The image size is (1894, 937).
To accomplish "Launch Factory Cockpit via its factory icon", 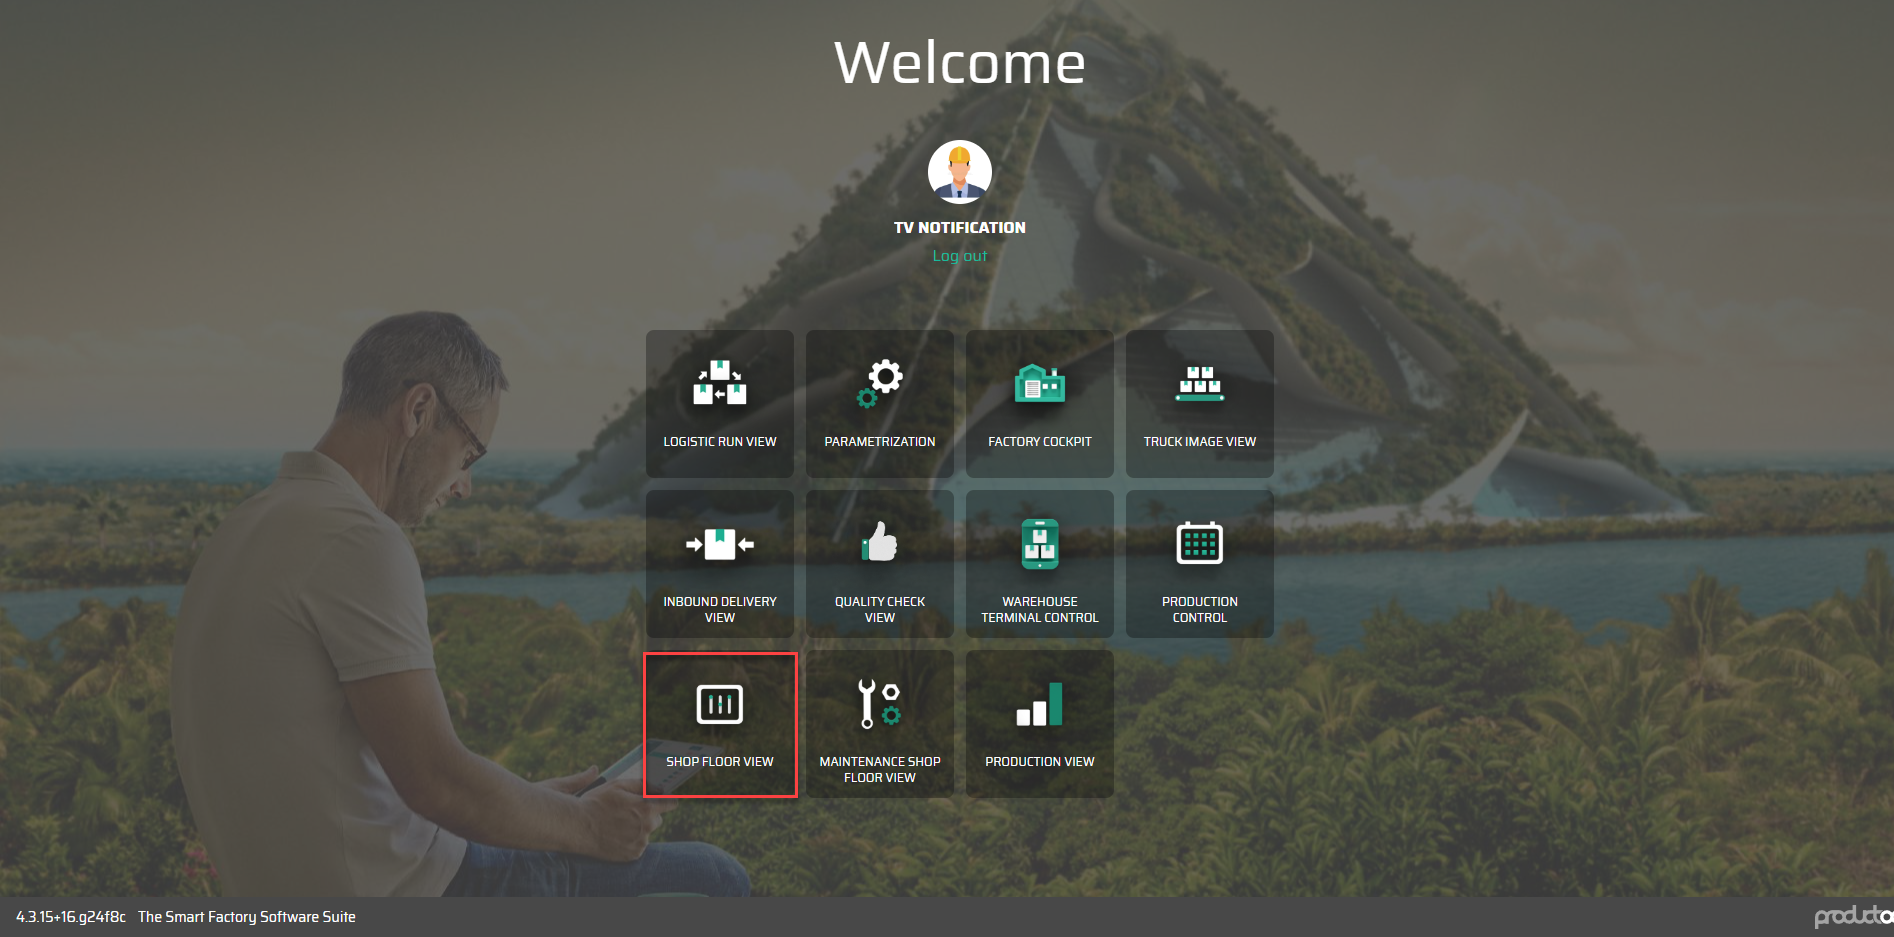I will pyautogui.click(x=1039, y=384).
